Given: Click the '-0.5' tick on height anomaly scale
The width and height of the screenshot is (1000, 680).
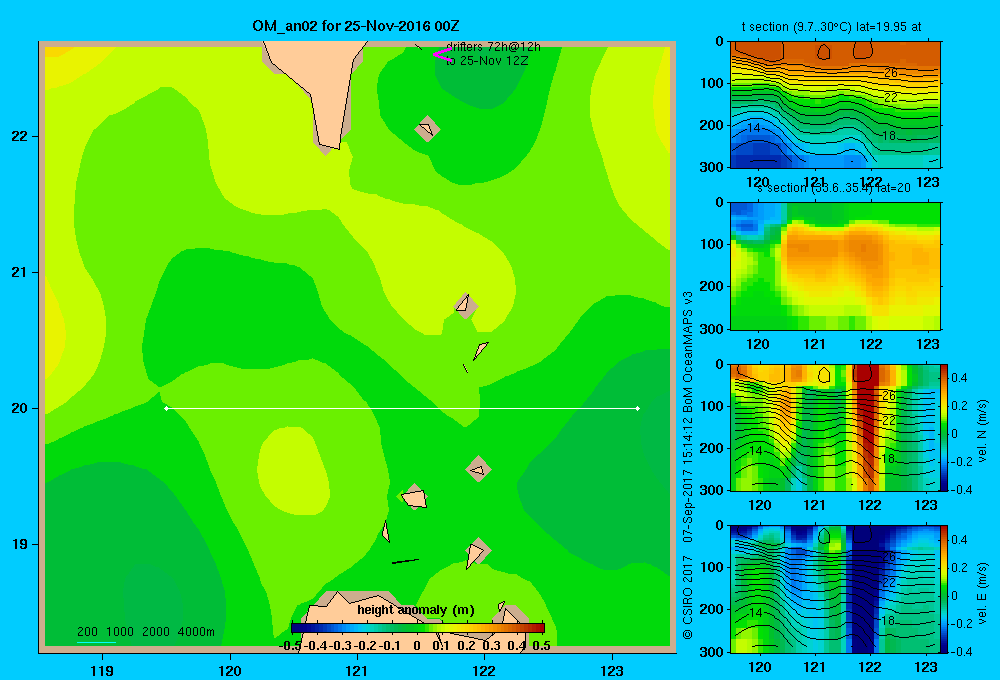Looking at the screenshot, I should tap(290, 646).
